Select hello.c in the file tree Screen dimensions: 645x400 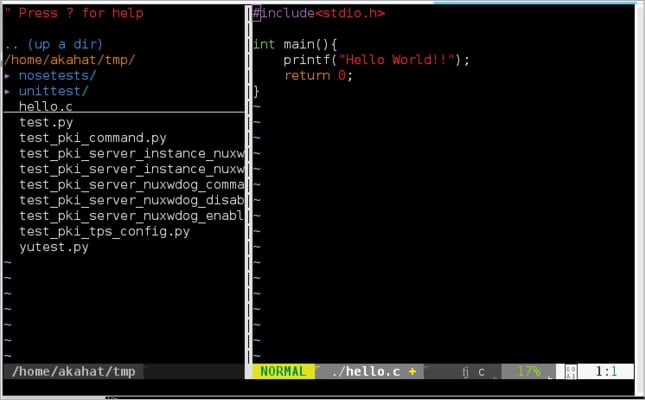[46, 107]
